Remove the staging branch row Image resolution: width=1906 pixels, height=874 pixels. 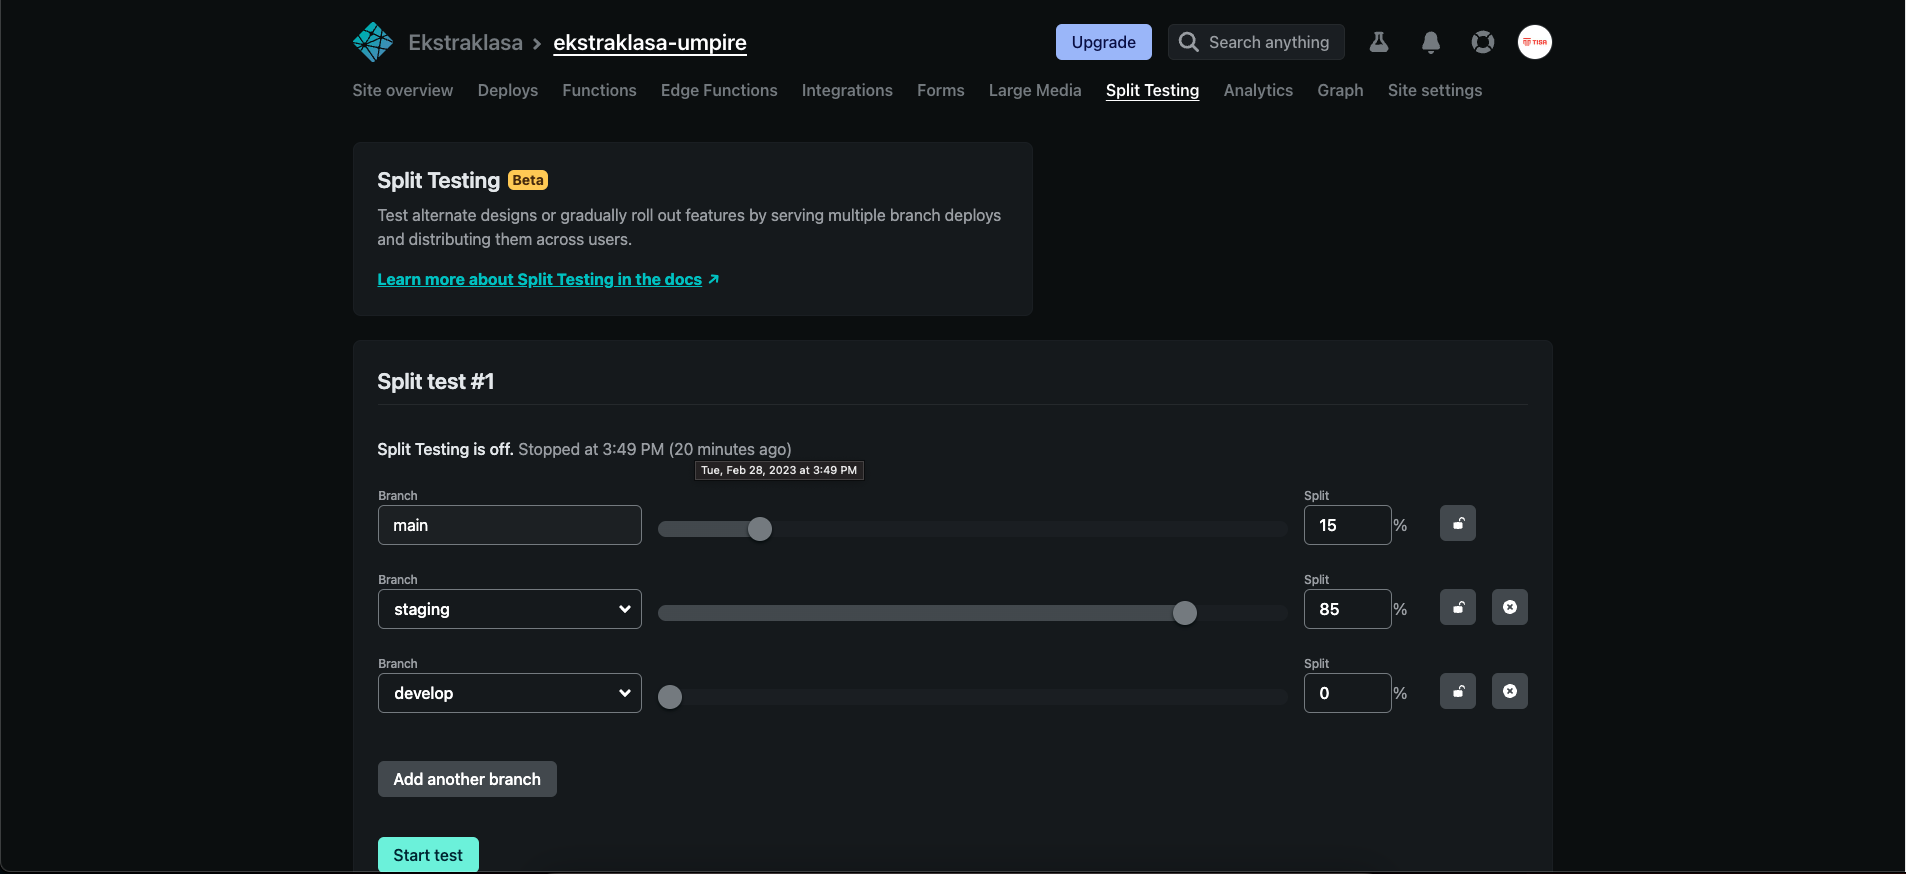click(1510, 607)
